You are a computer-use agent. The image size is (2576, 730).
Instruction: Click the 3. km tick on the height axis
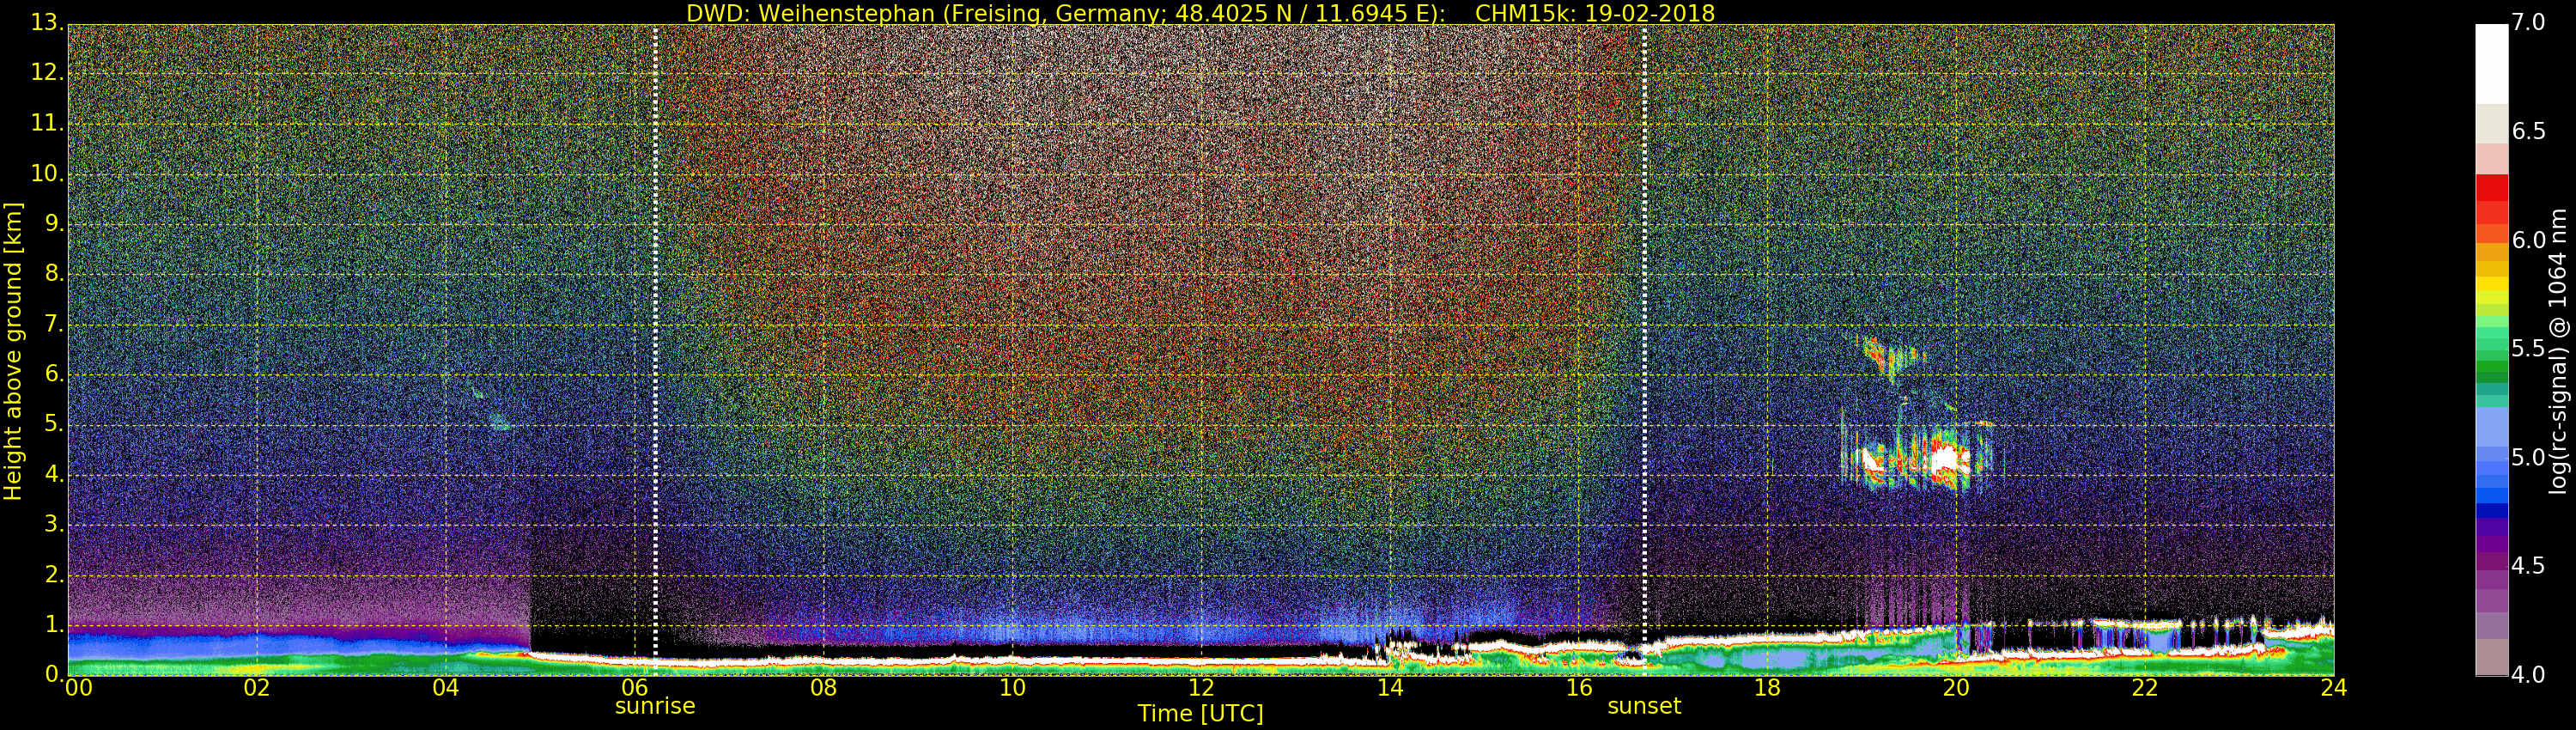(54, 524)
